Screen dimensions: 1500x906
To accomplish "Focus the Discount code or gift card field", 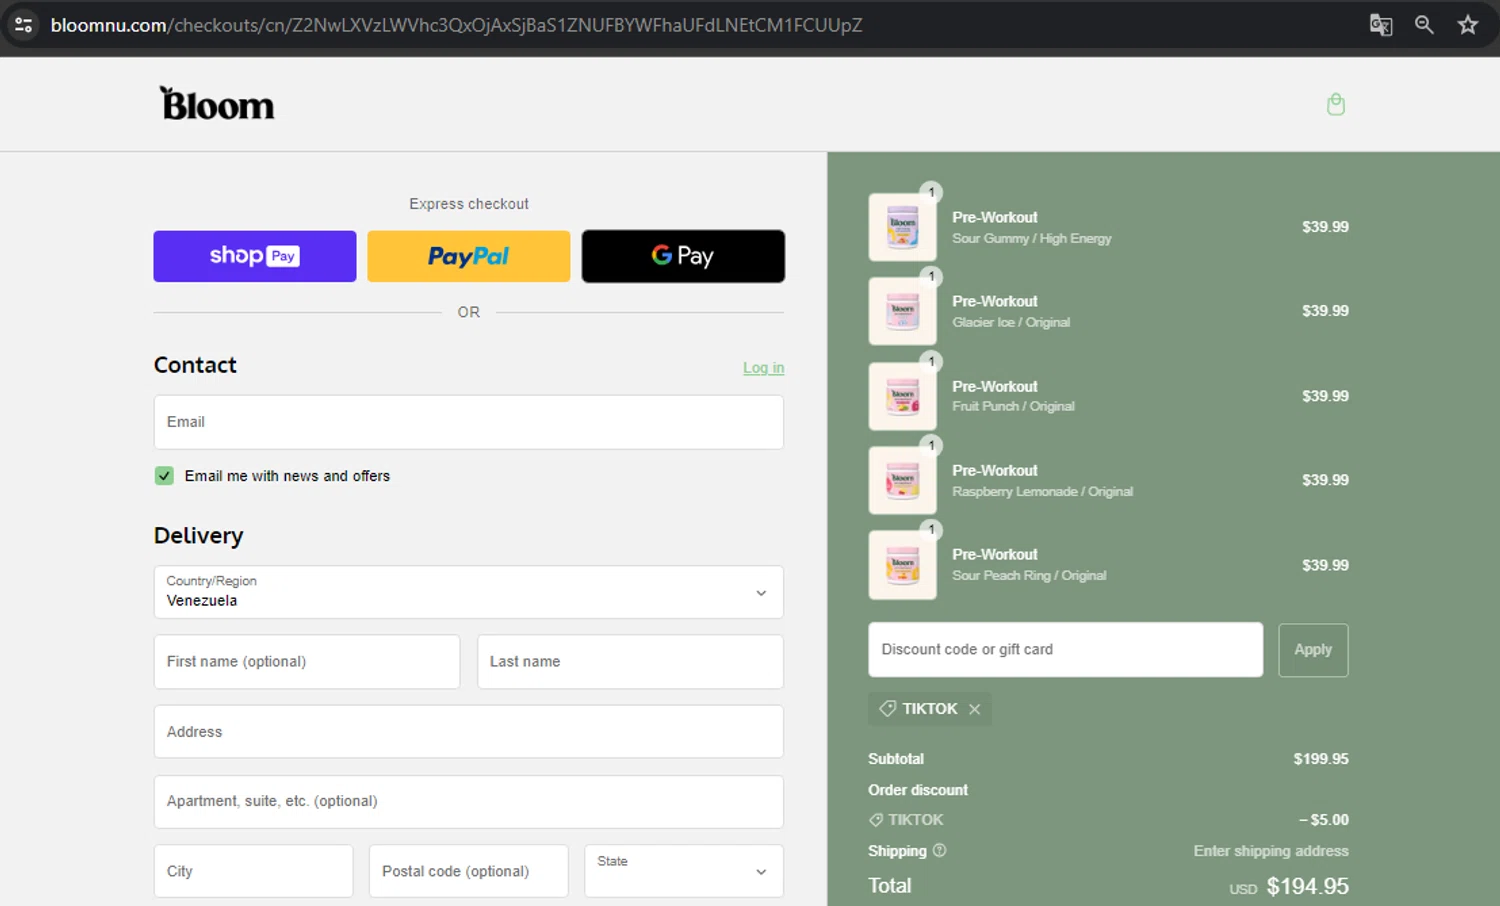I will [x=1065, y=650].
